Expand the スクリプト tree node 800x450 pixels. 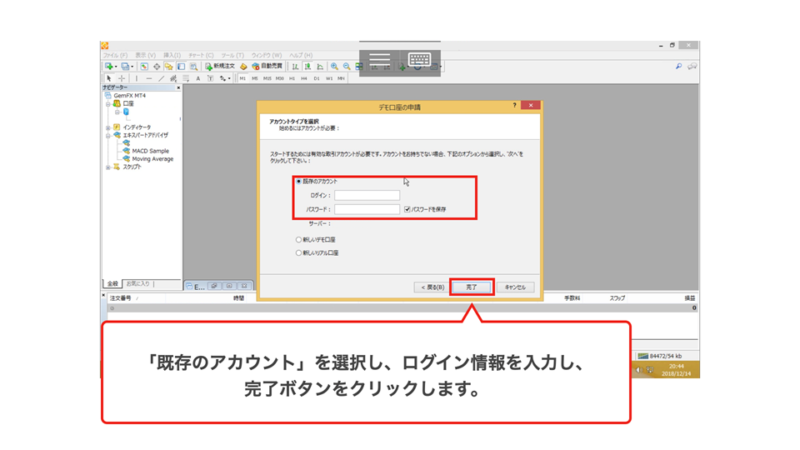[108, 167]
